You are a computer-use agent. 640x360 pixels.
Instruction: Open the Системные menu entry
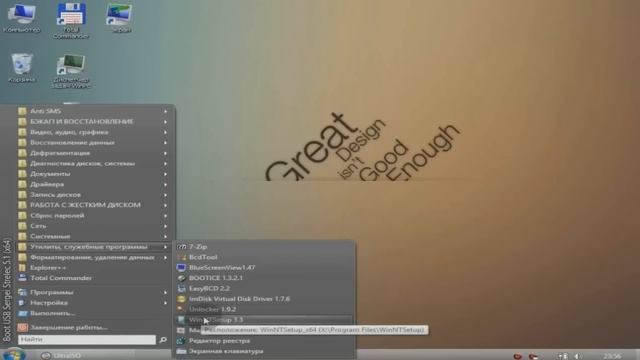tap(93, 236)
